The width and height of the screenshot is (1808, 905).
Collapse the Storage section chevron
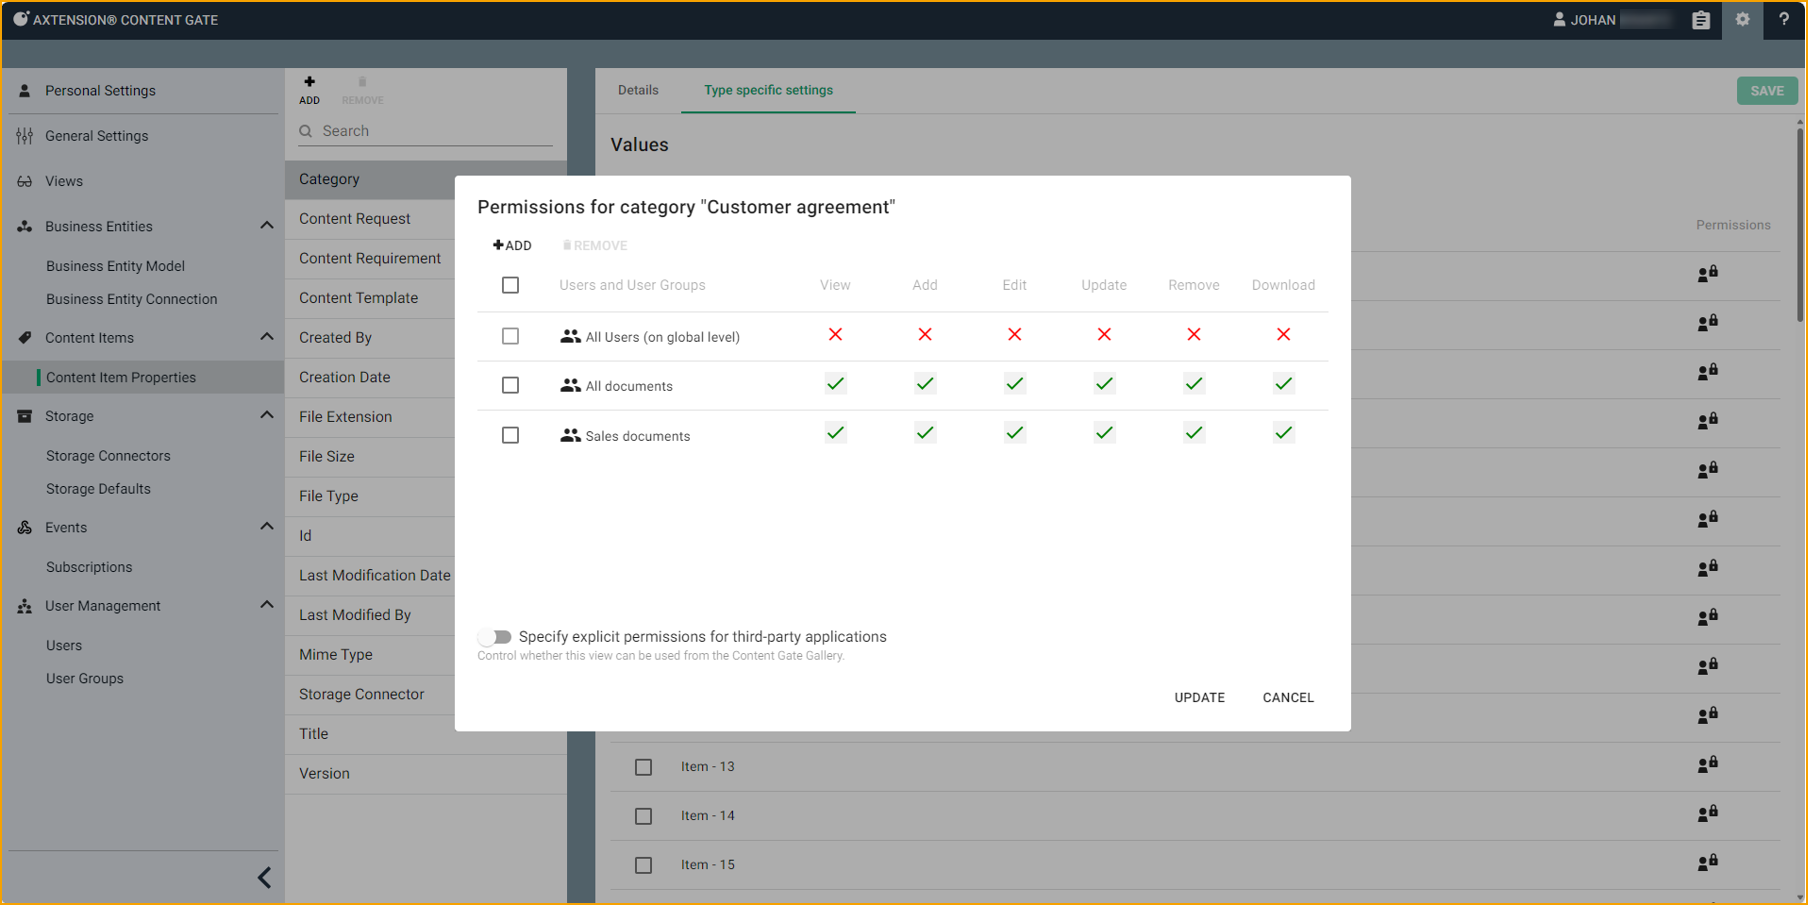click(266, 416)
